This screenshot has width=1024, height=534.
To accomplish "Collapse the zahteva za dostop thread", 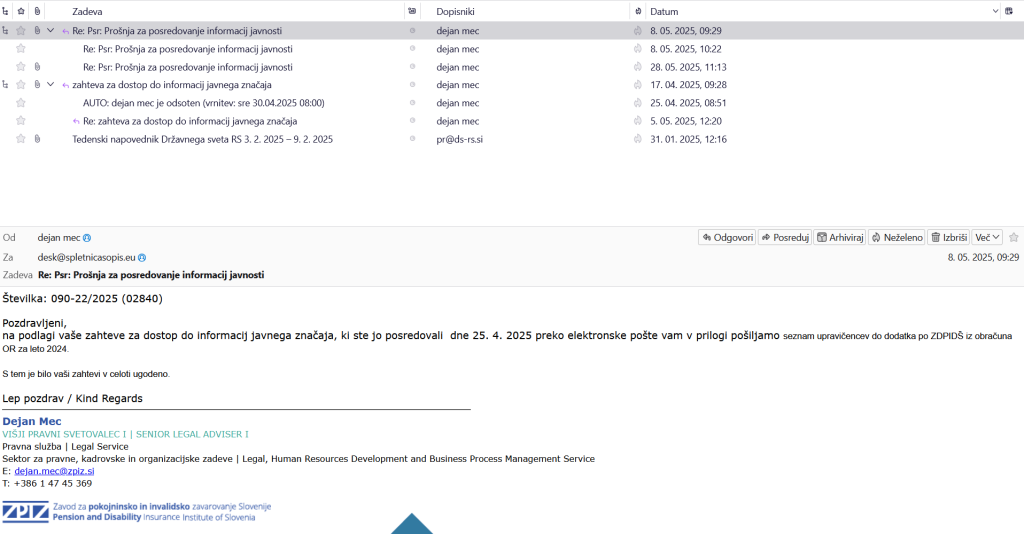I will 50,85.
